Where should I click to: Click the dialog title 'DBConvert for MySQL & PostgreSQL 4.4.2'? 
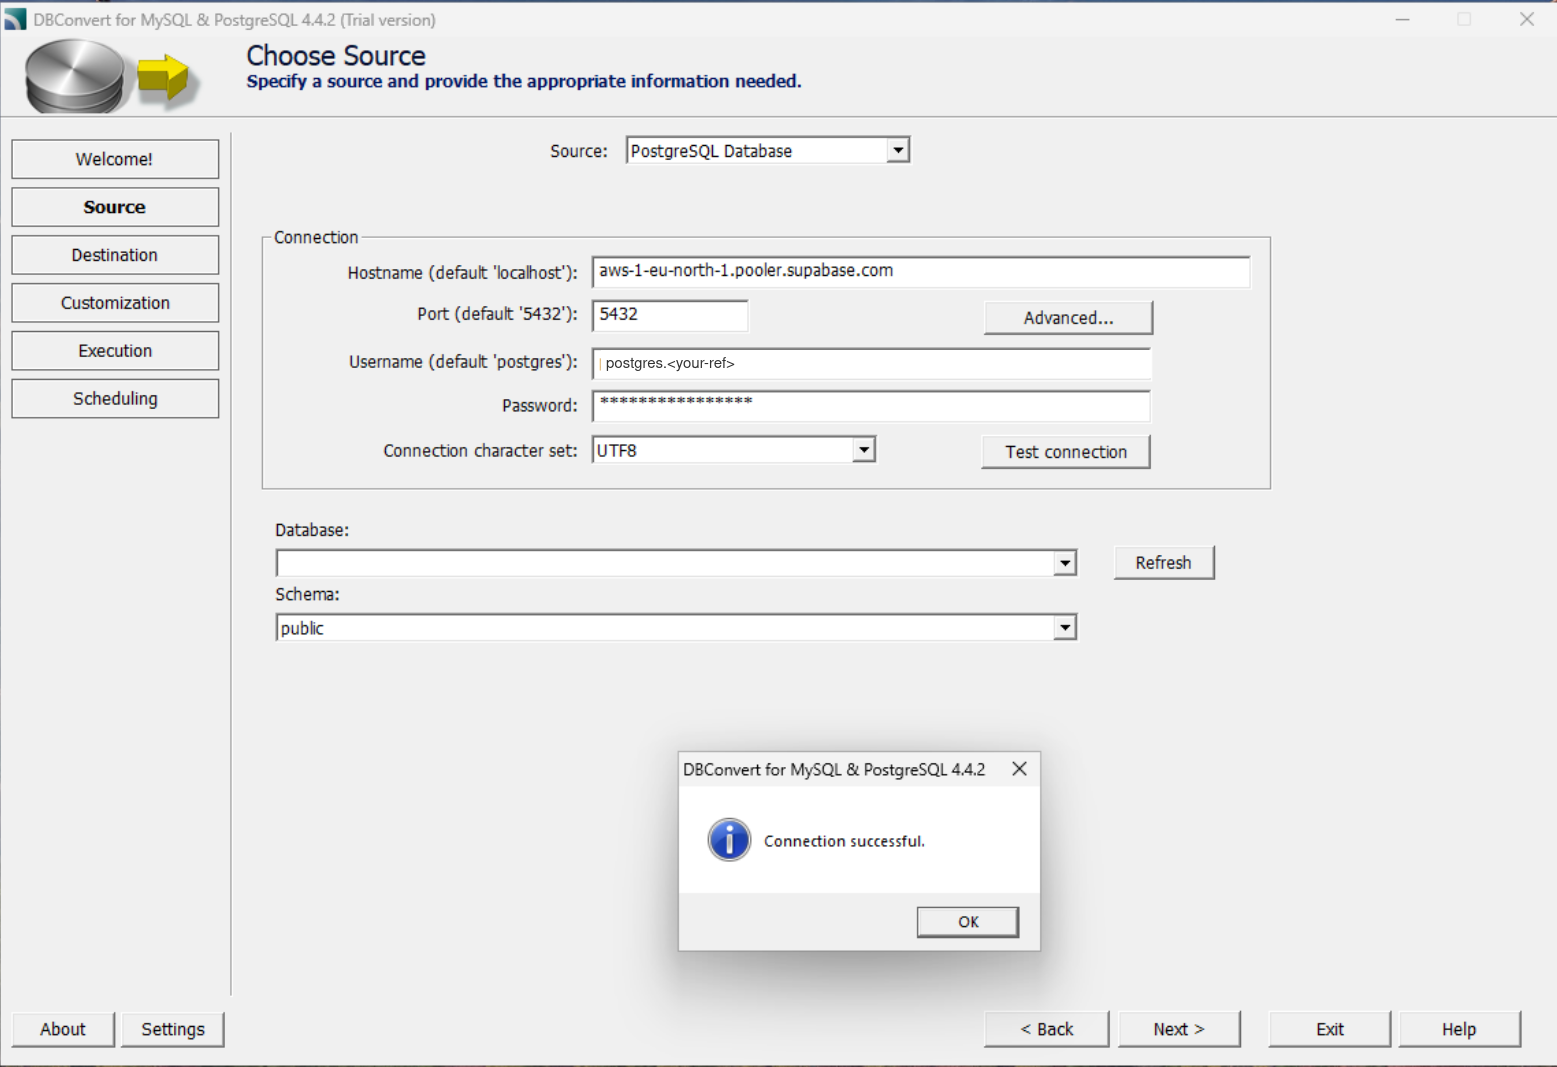pos(834,769)
